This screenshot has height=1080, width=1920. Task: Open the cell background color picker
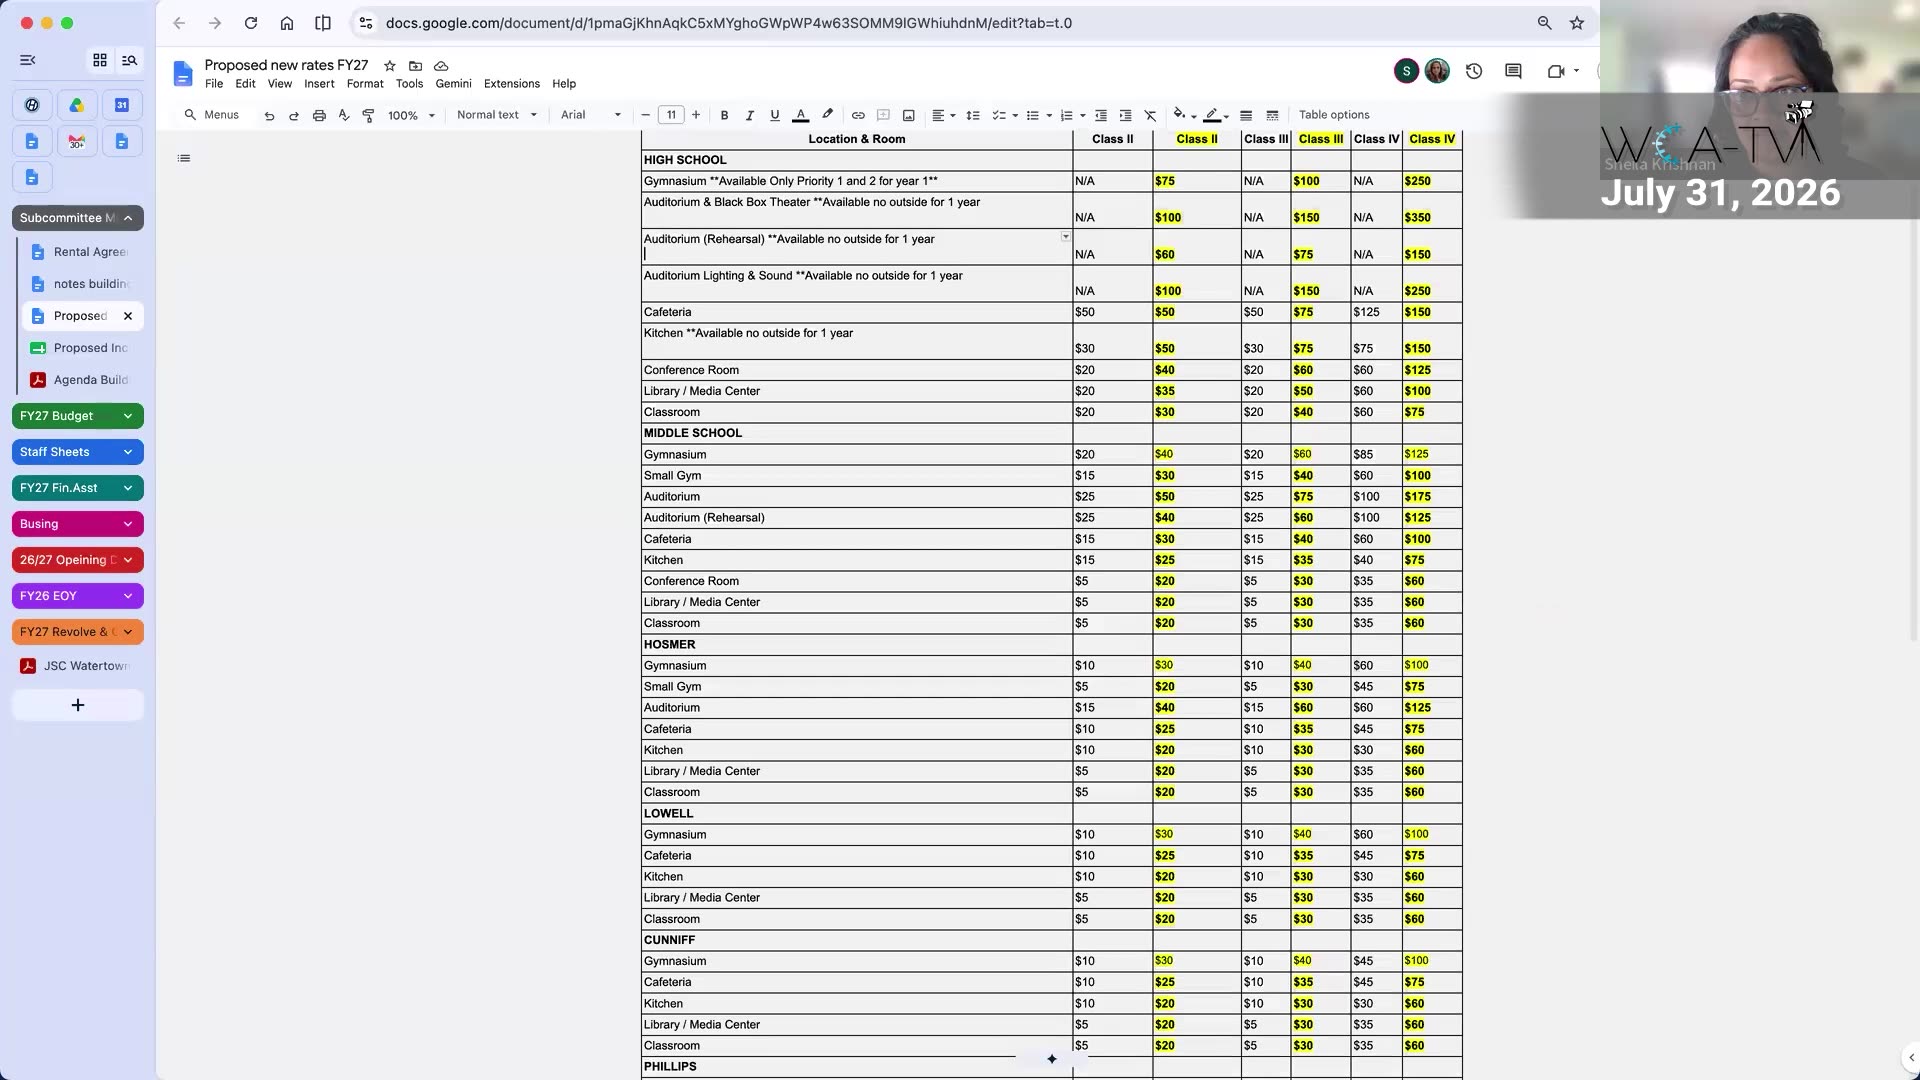point(1184,115)
